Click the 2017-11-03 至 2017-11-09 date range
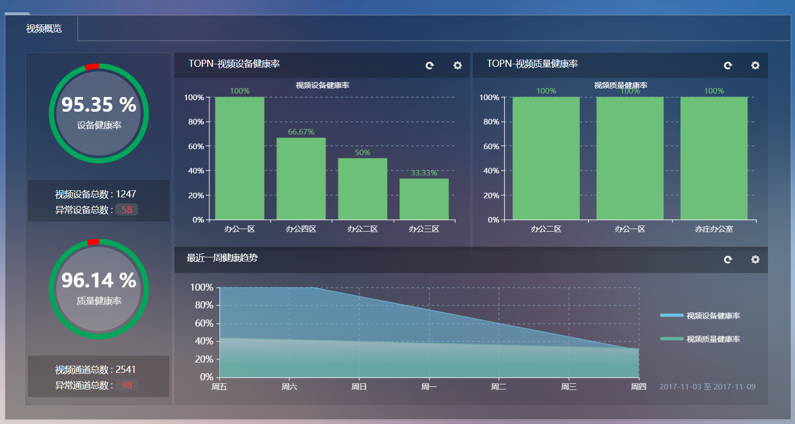795x424 pixels. 707,387
